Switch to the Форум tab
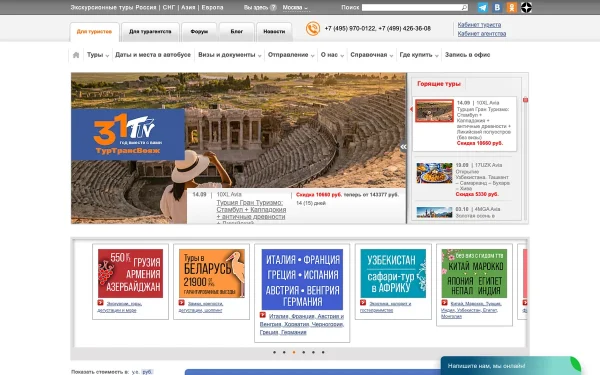This screenshot has height=375, width=600. 199,32
